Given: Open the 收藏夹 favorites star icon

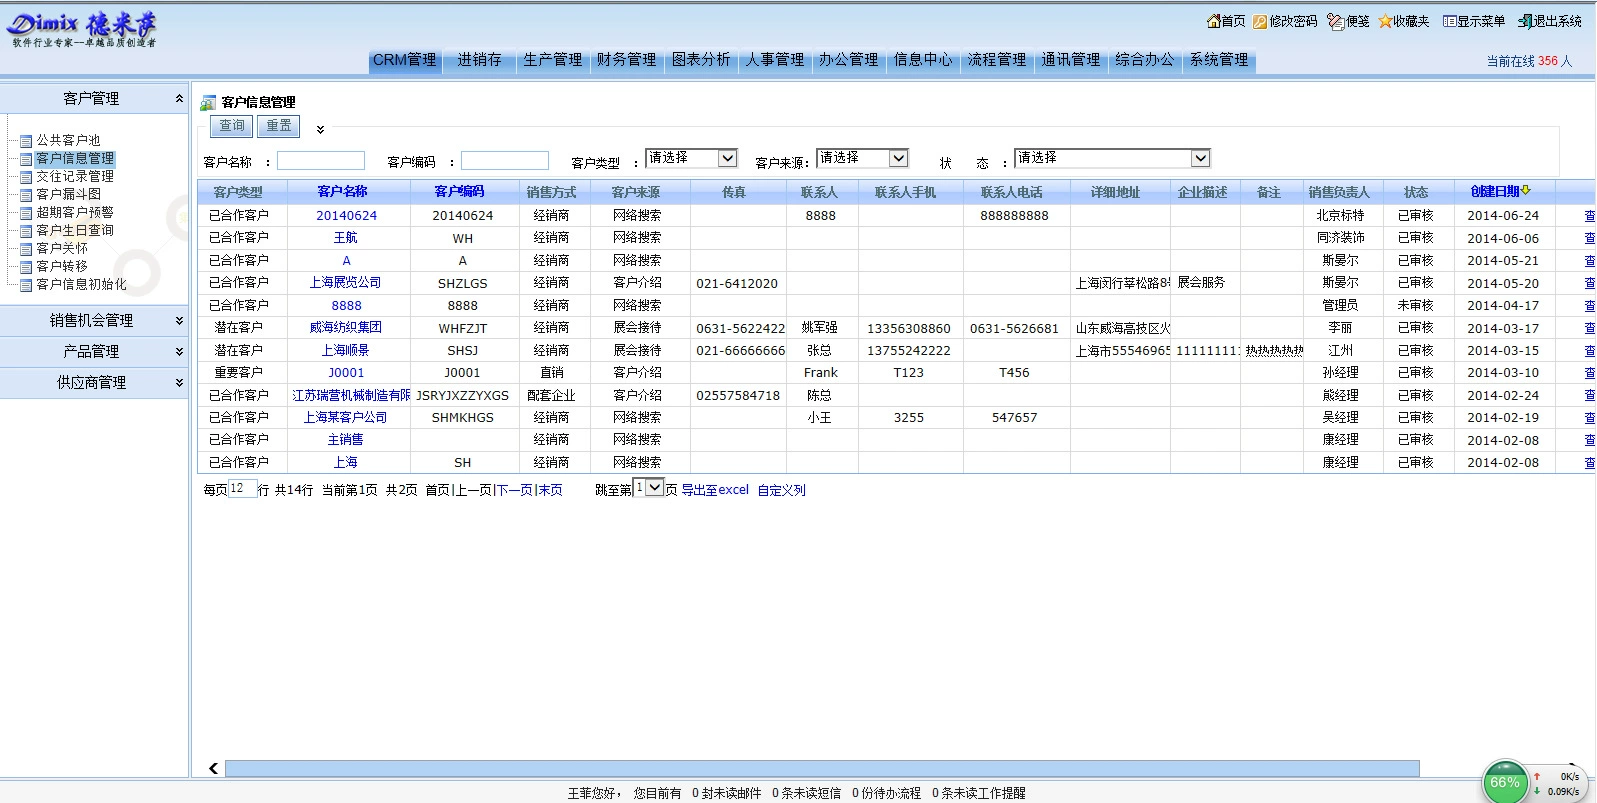Looking at the screenshot, I should (x=1385, y=21).
